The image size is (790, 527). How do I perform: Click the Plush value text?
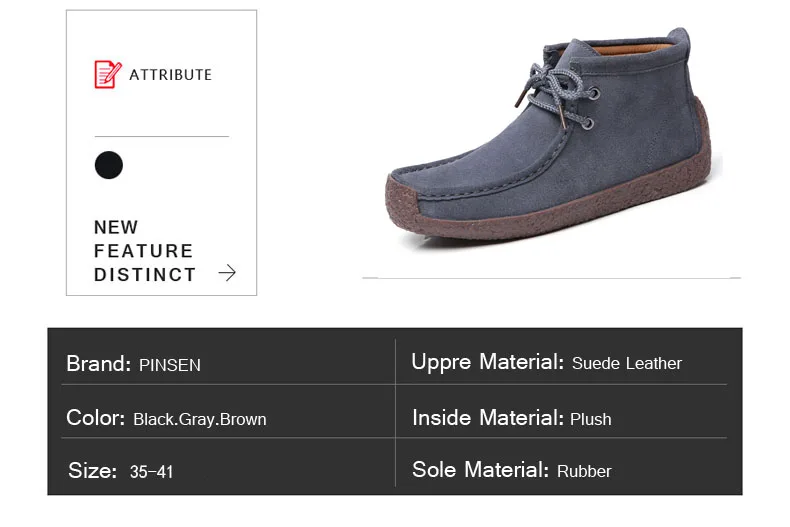coord(590,419)
